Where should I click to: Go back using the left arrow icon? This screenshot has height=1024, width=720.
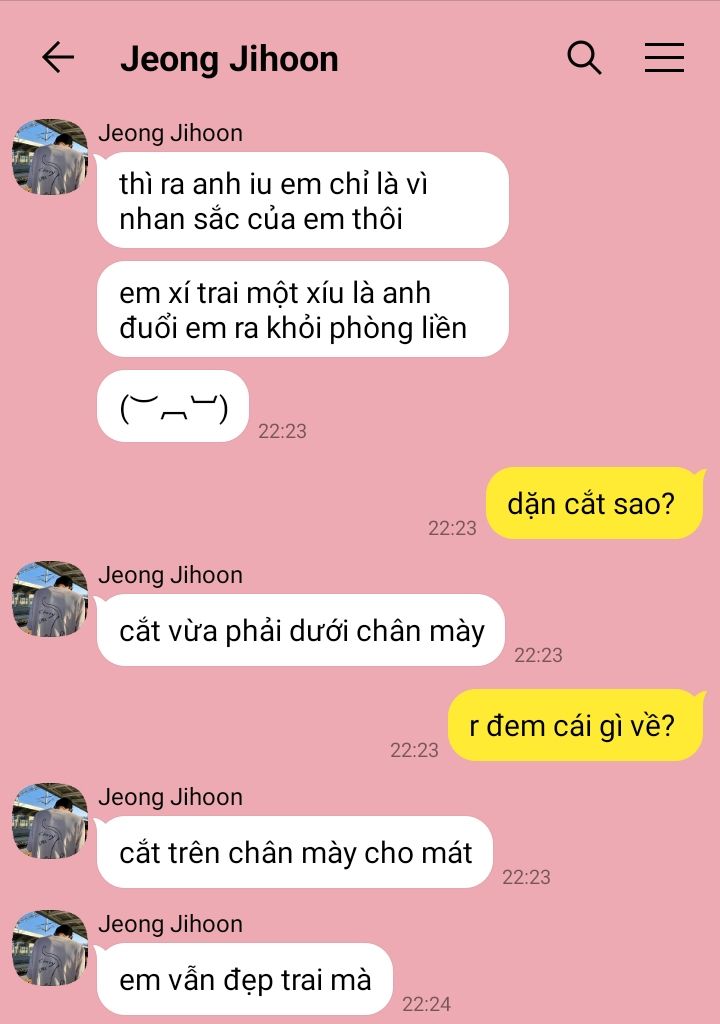[58, 57]
